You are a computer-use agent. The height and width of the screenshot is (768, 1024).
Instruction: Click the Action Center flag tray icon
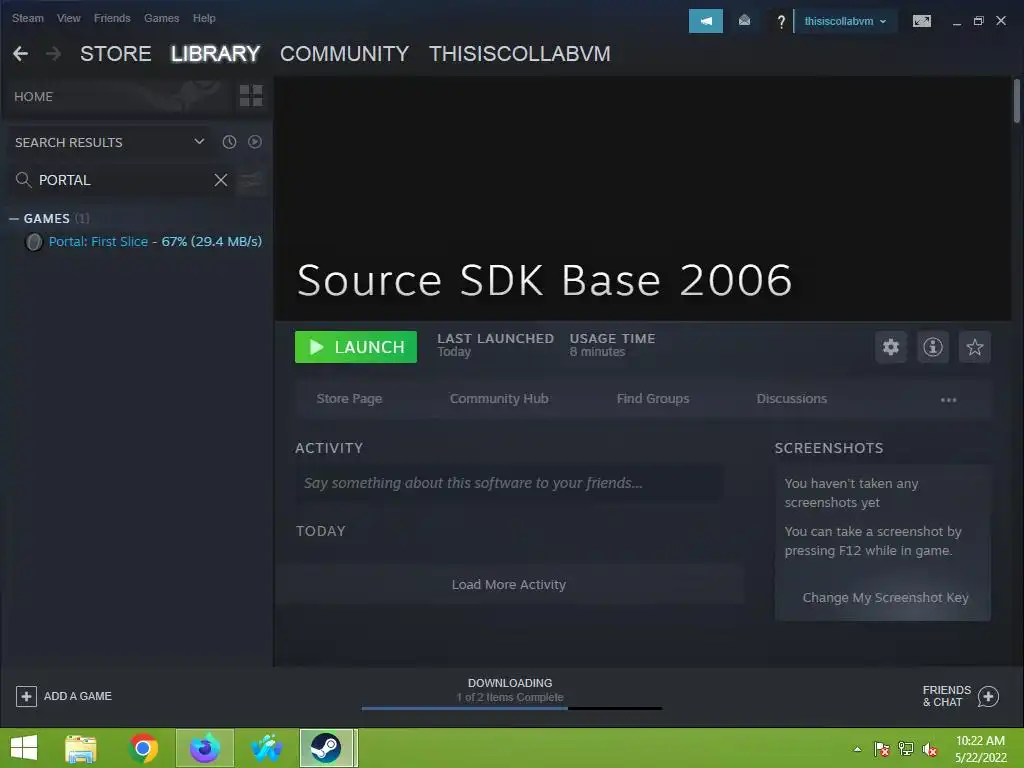pyautogui.click(x=881, y=749)
